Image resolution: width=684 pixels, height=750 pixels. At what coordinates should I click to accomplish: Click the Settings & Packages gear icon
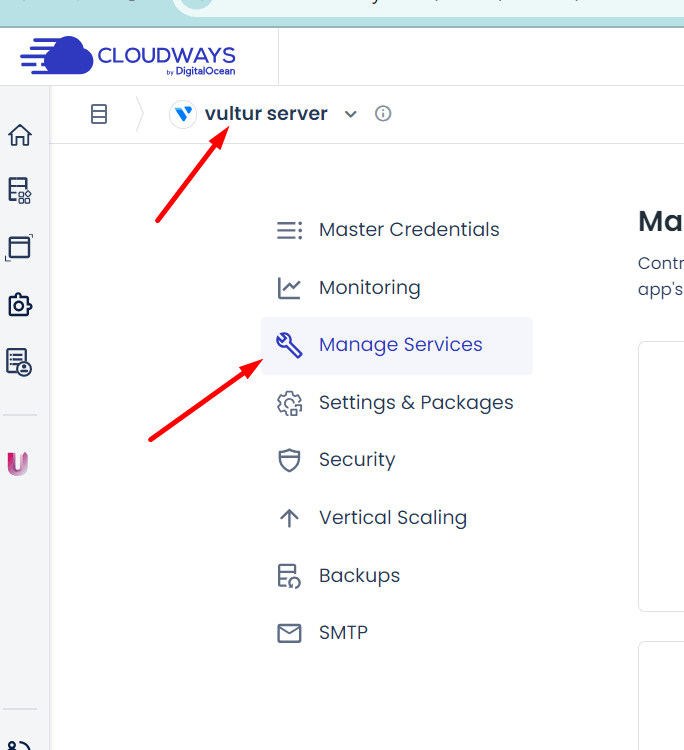point(289,403)
